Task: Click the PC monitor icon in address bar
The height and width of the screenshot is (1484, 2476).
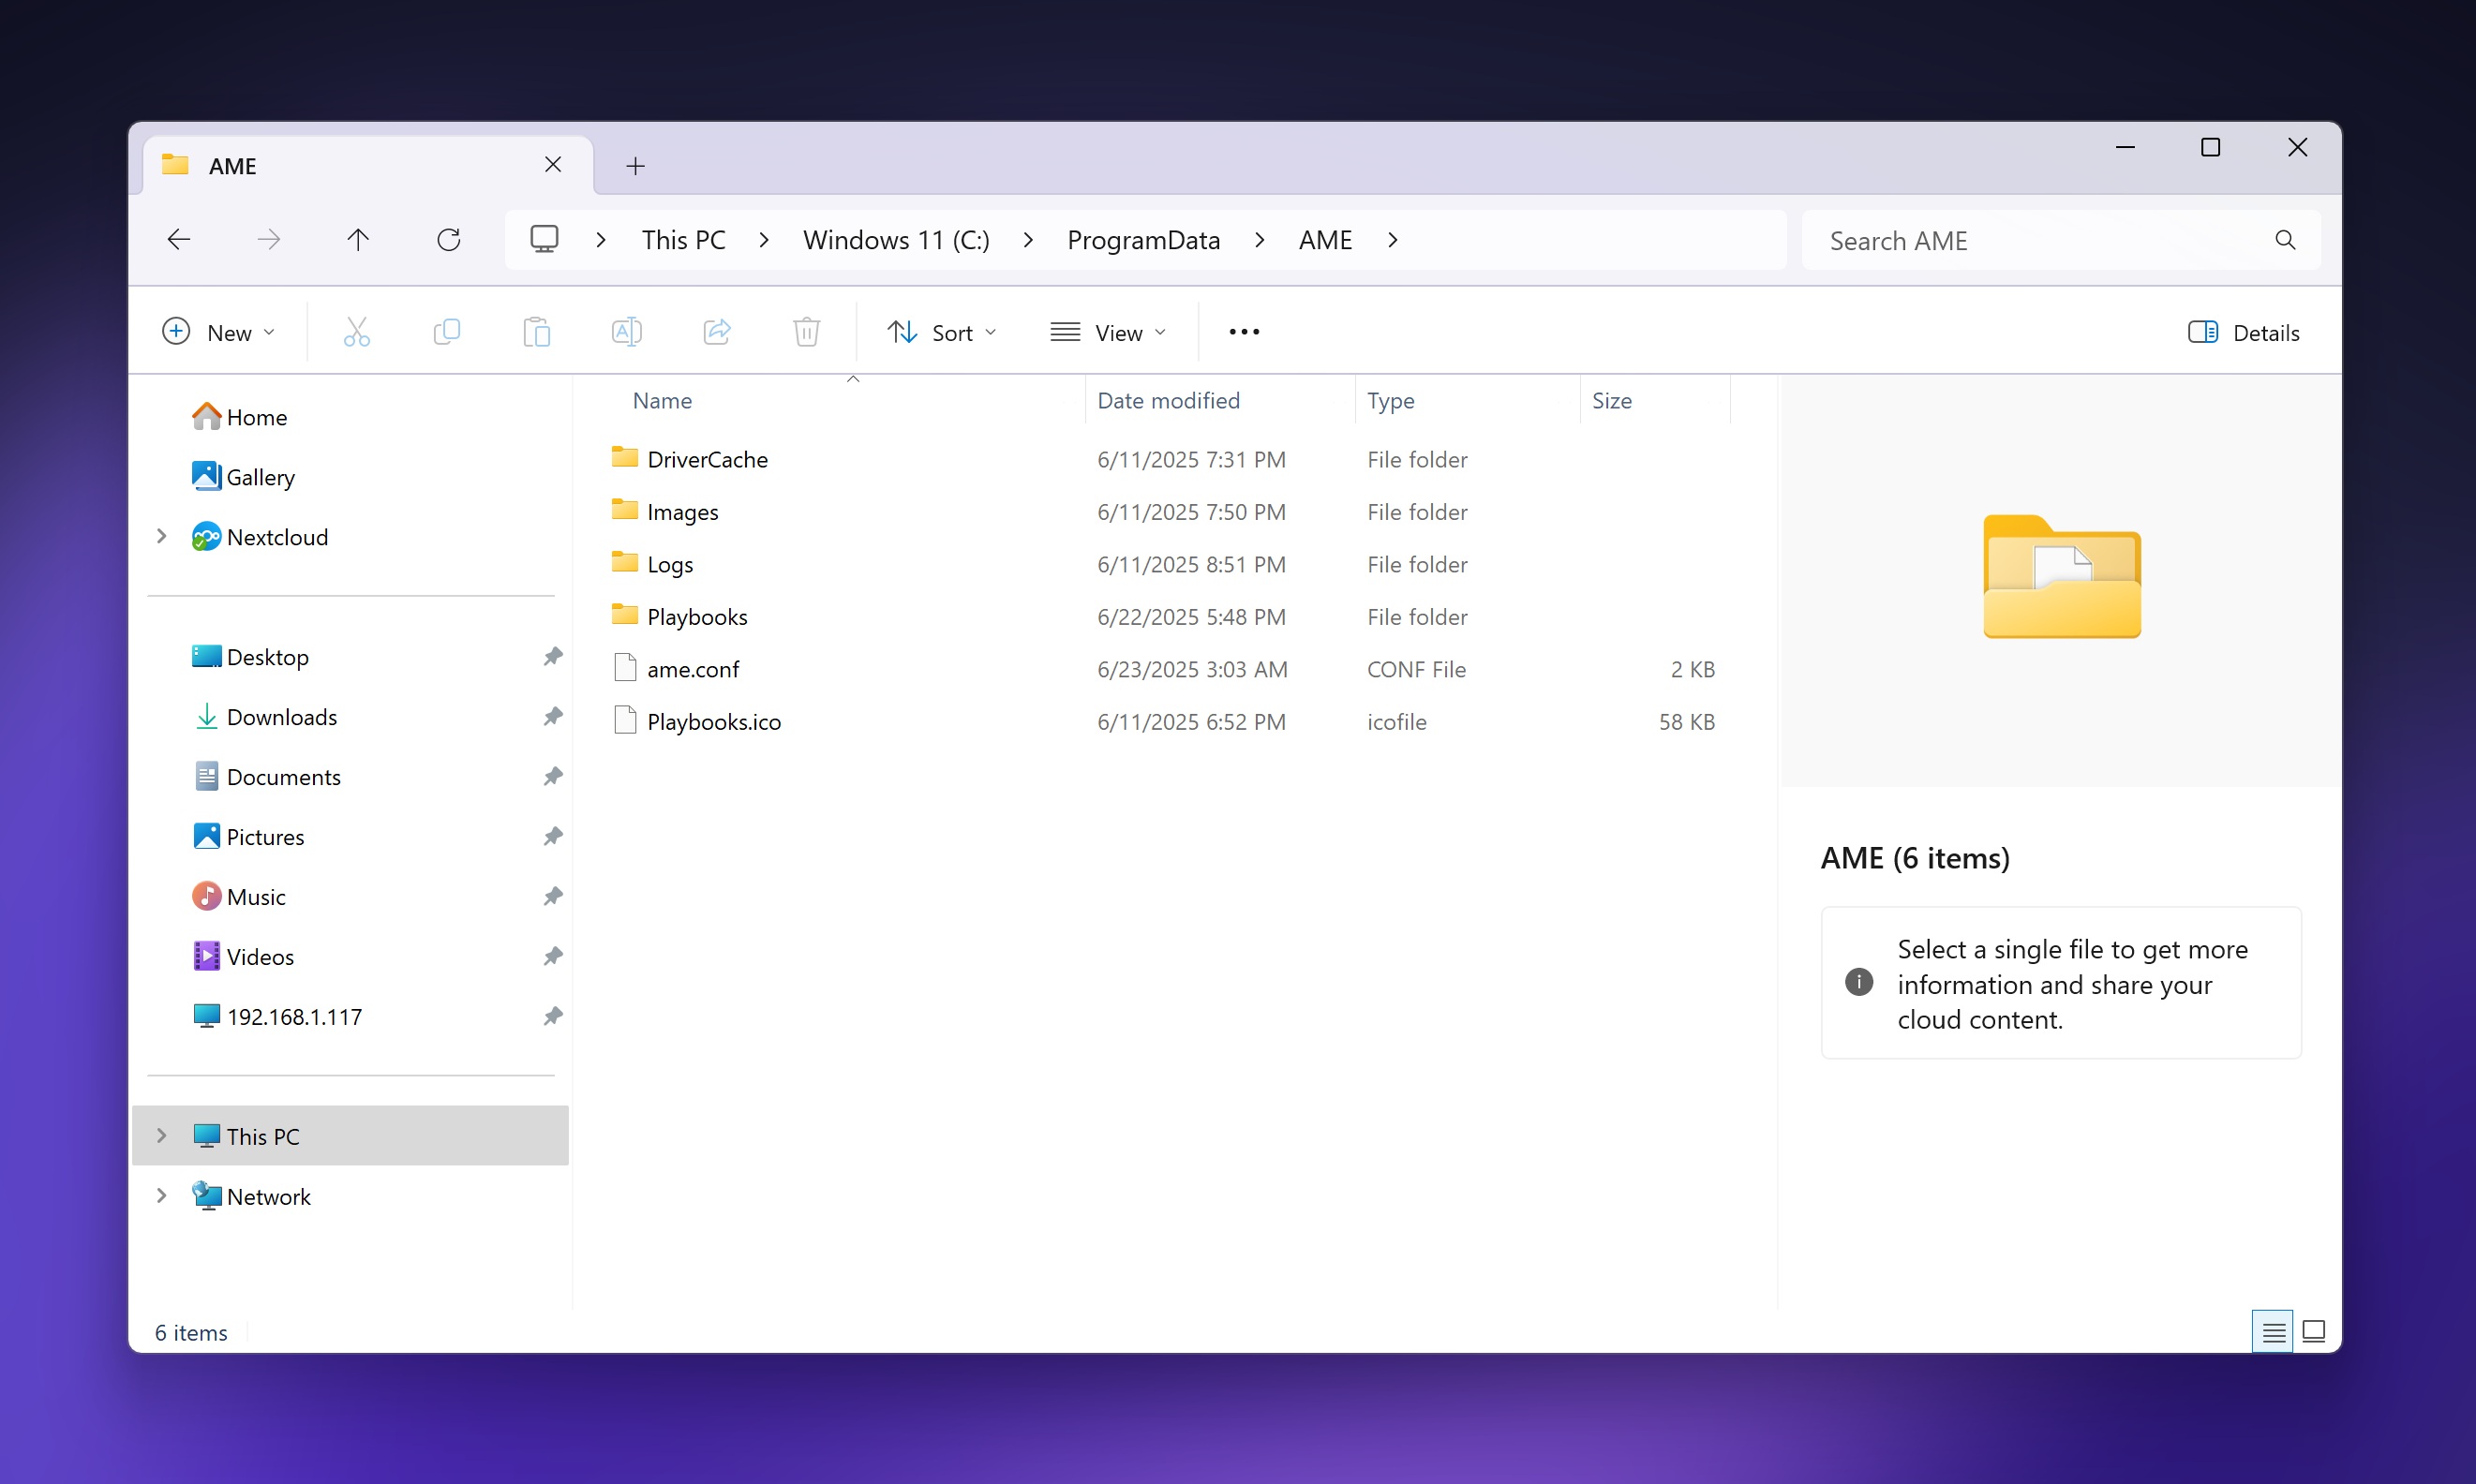Action: click(x=544, y=240)
